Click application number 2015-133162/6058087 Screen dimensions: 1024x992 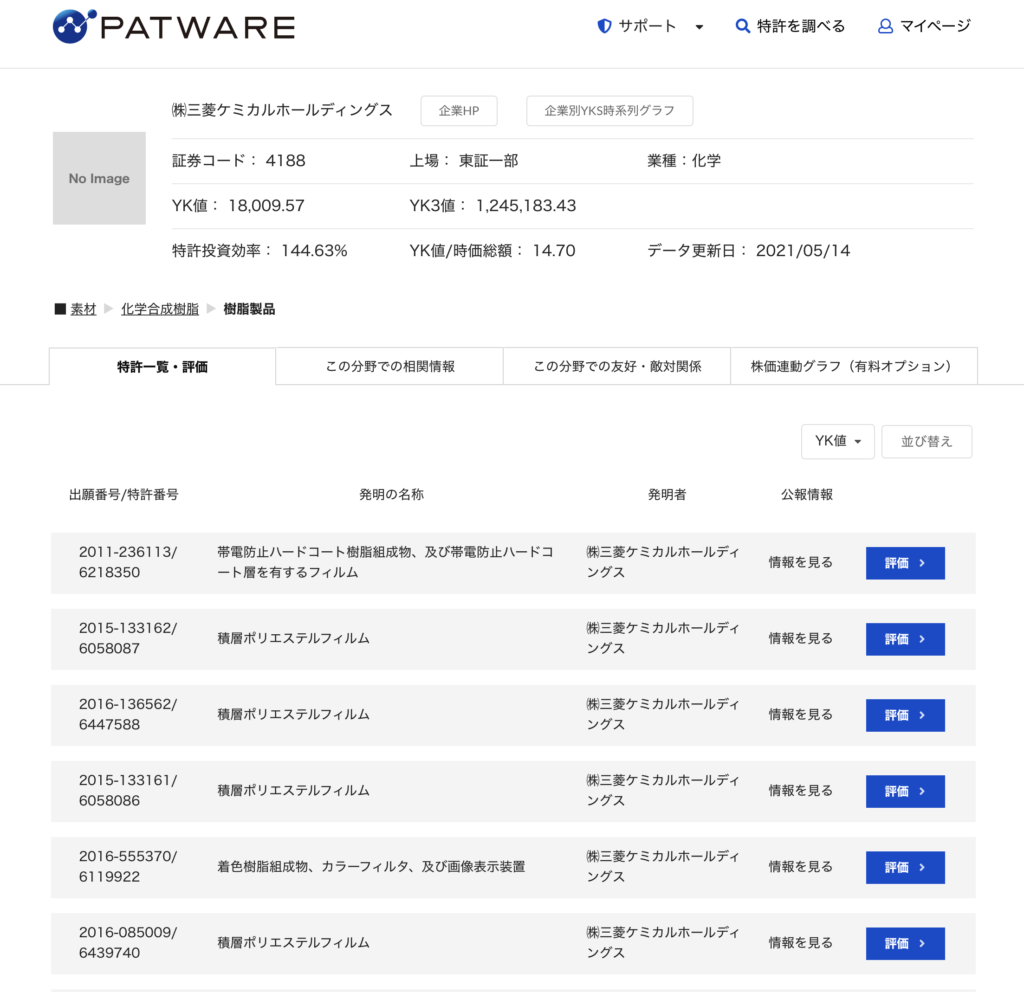128,638
